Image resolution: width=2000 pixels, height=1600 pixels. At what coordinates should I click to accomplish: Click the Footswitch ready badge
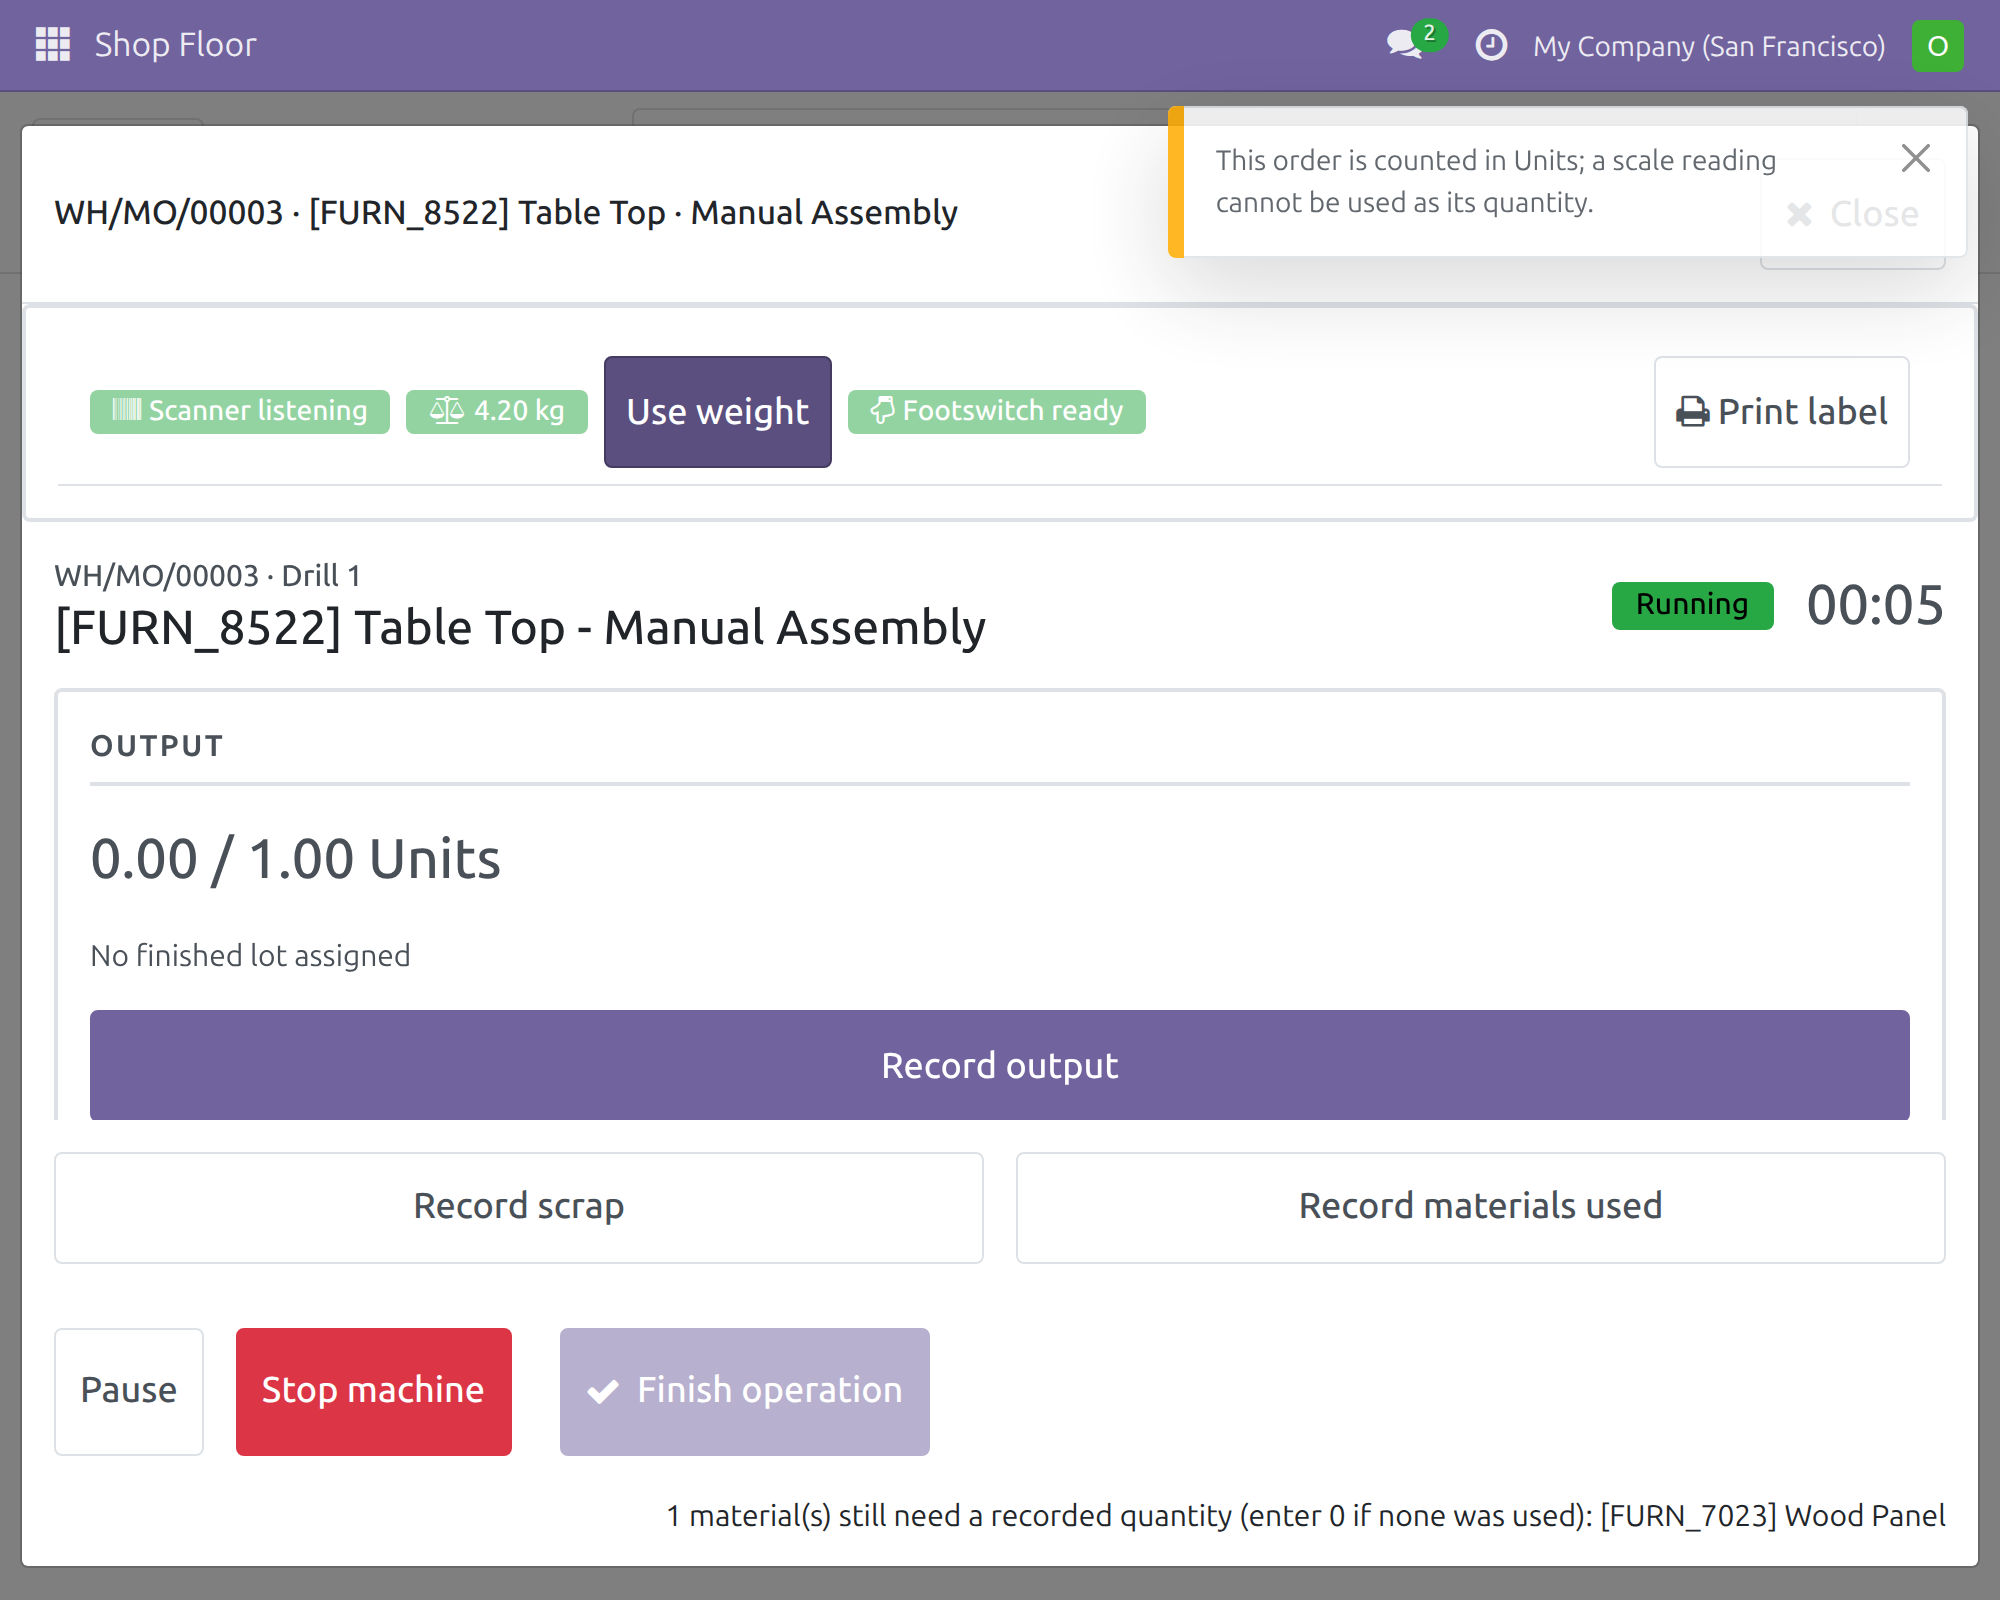point(997,411)
